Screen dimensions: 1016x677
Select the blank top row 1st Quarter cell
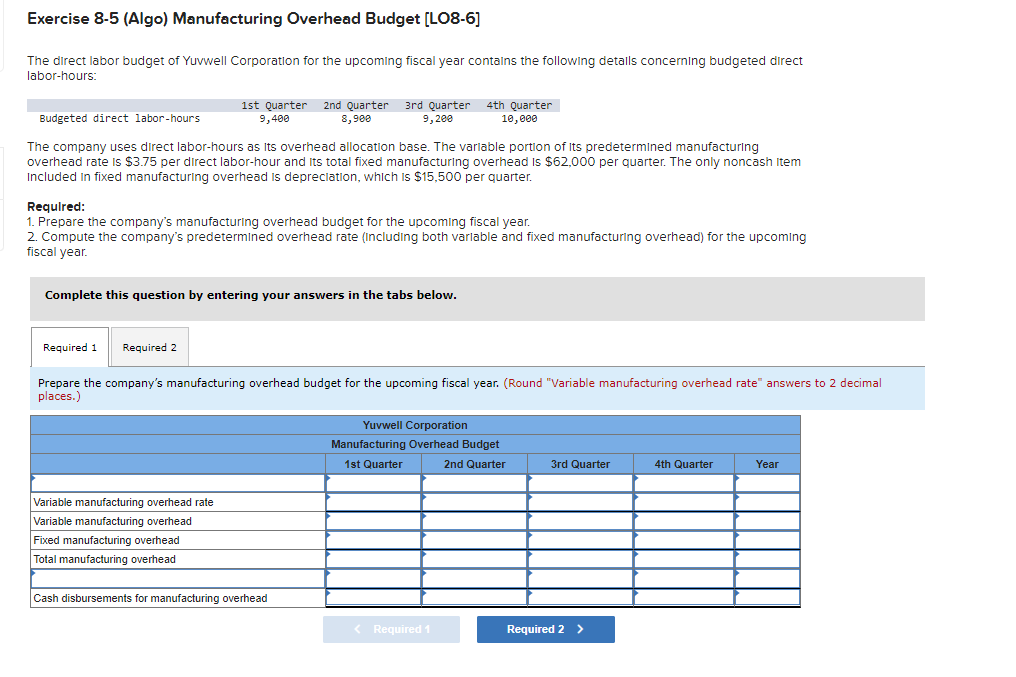click(x=374, y=483)
